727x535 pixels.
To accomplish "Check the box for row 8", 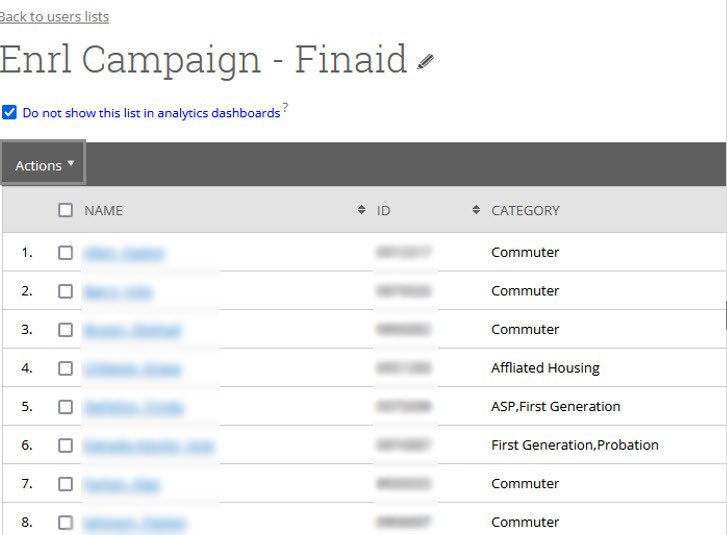I will point(65,522).
